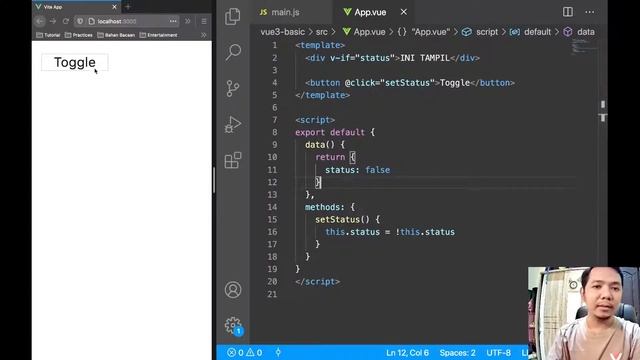Open browser toolbar overflow chevron
The image size is (640, 360).
pyautogui.click(x=188, y=21)
